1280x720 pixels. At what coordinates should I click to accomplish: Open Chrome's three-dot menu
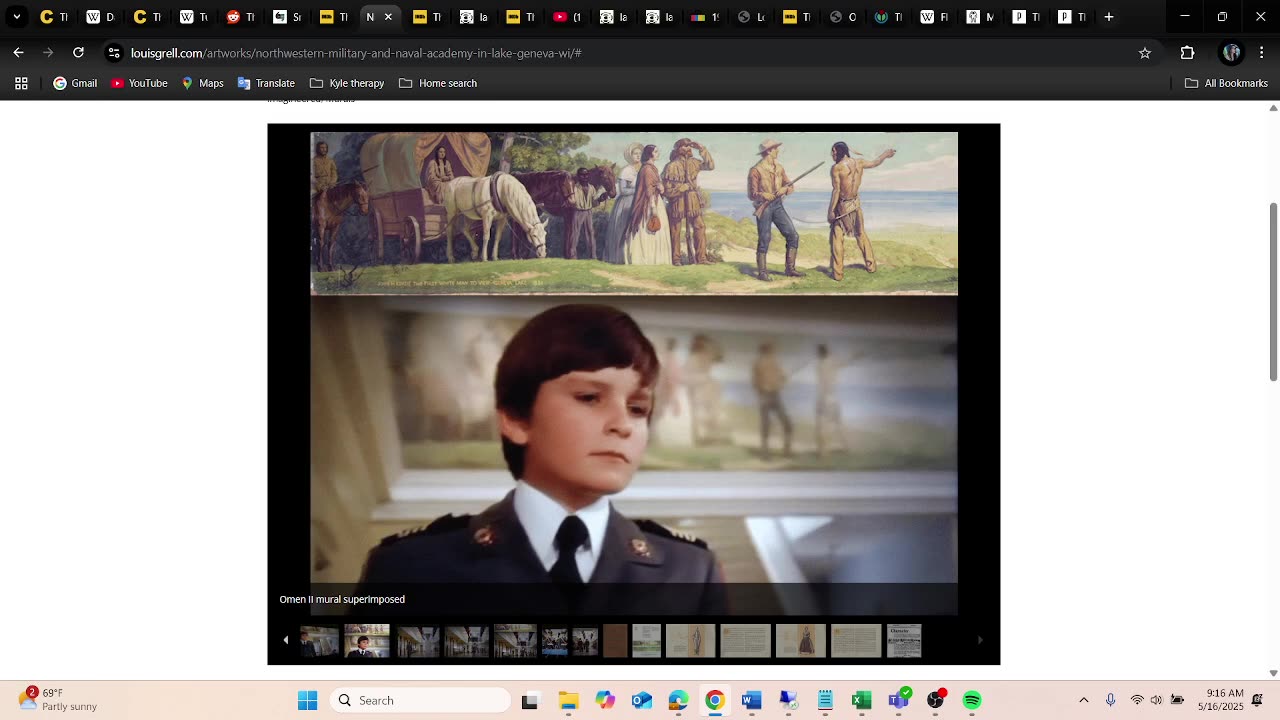[x=1261, y=52]
